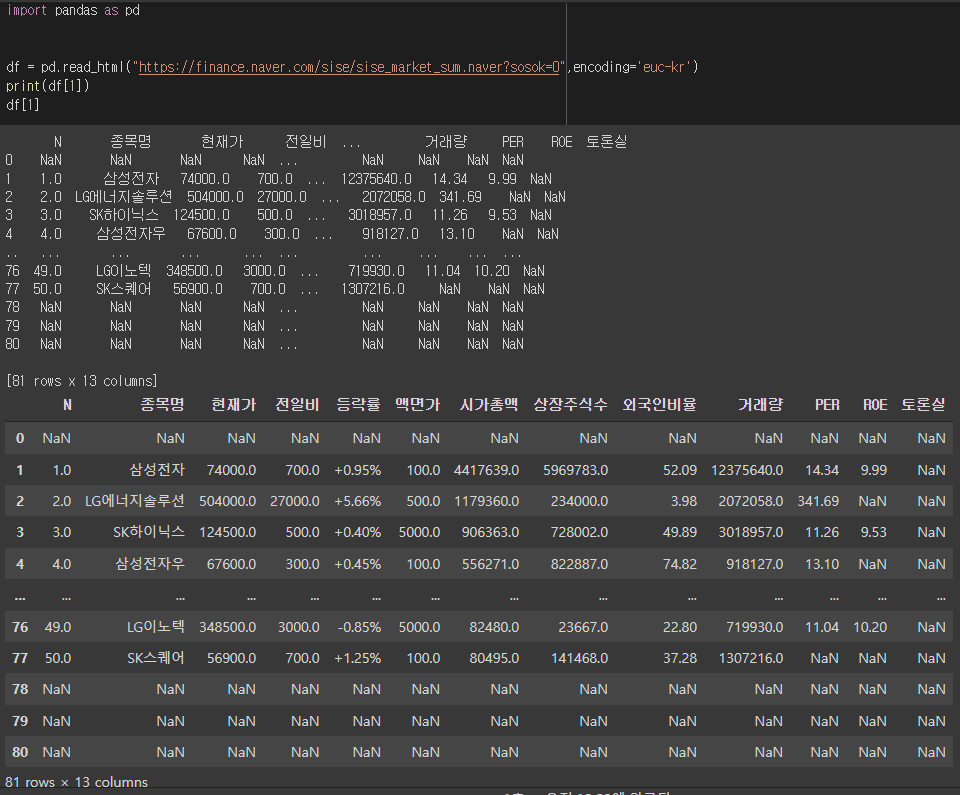
Task: Click row index 76 in rendered table
Action: [x=20, y=627]
